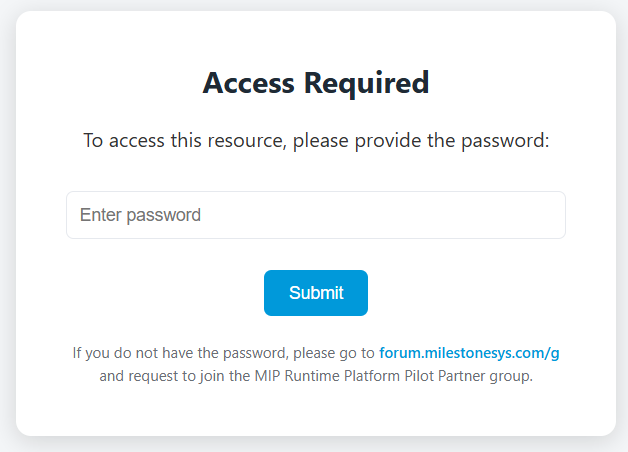Screen dimensions: 628x452
Task: Click the Enter password input field
Action: pyautogui.click(x=316, y=215)
